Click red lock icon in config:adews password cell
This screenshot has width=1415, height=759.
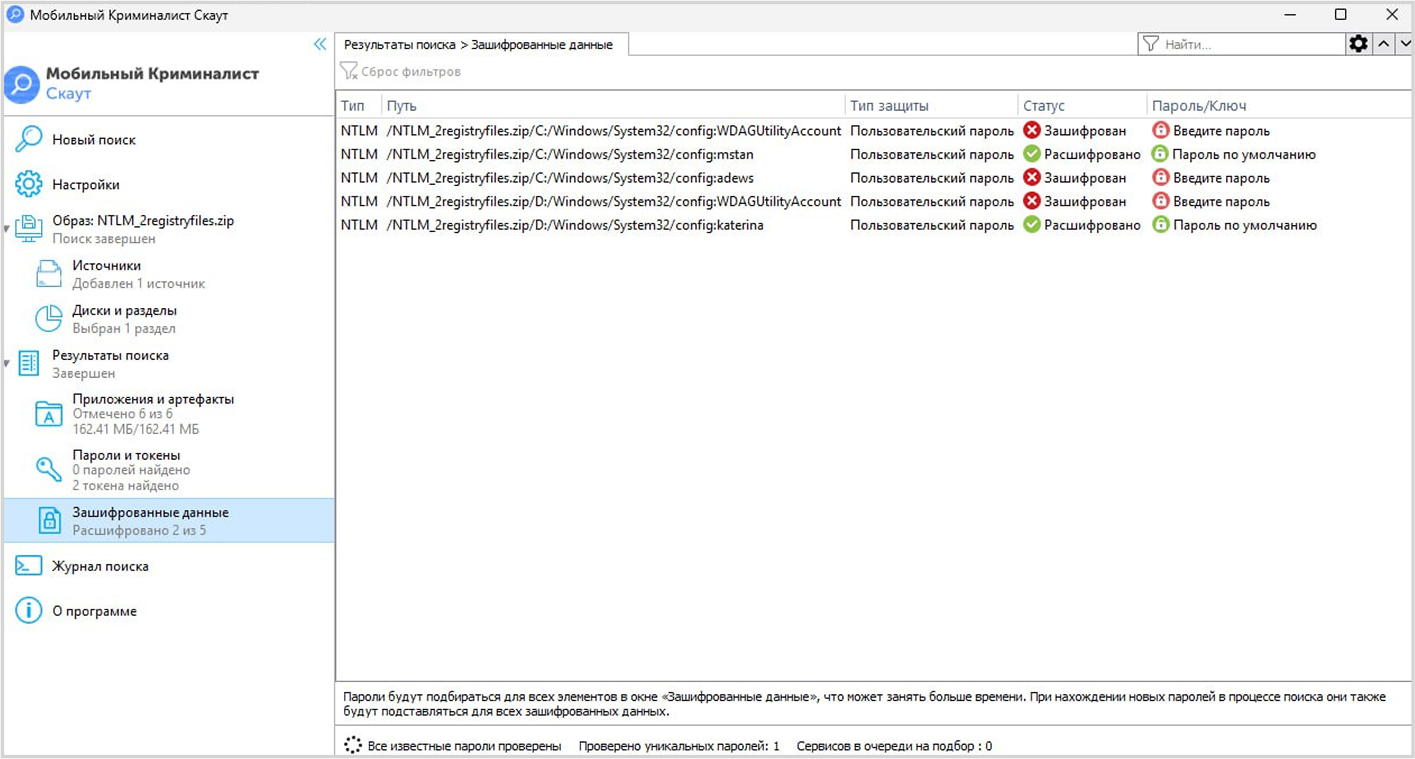pos(1160,178)
